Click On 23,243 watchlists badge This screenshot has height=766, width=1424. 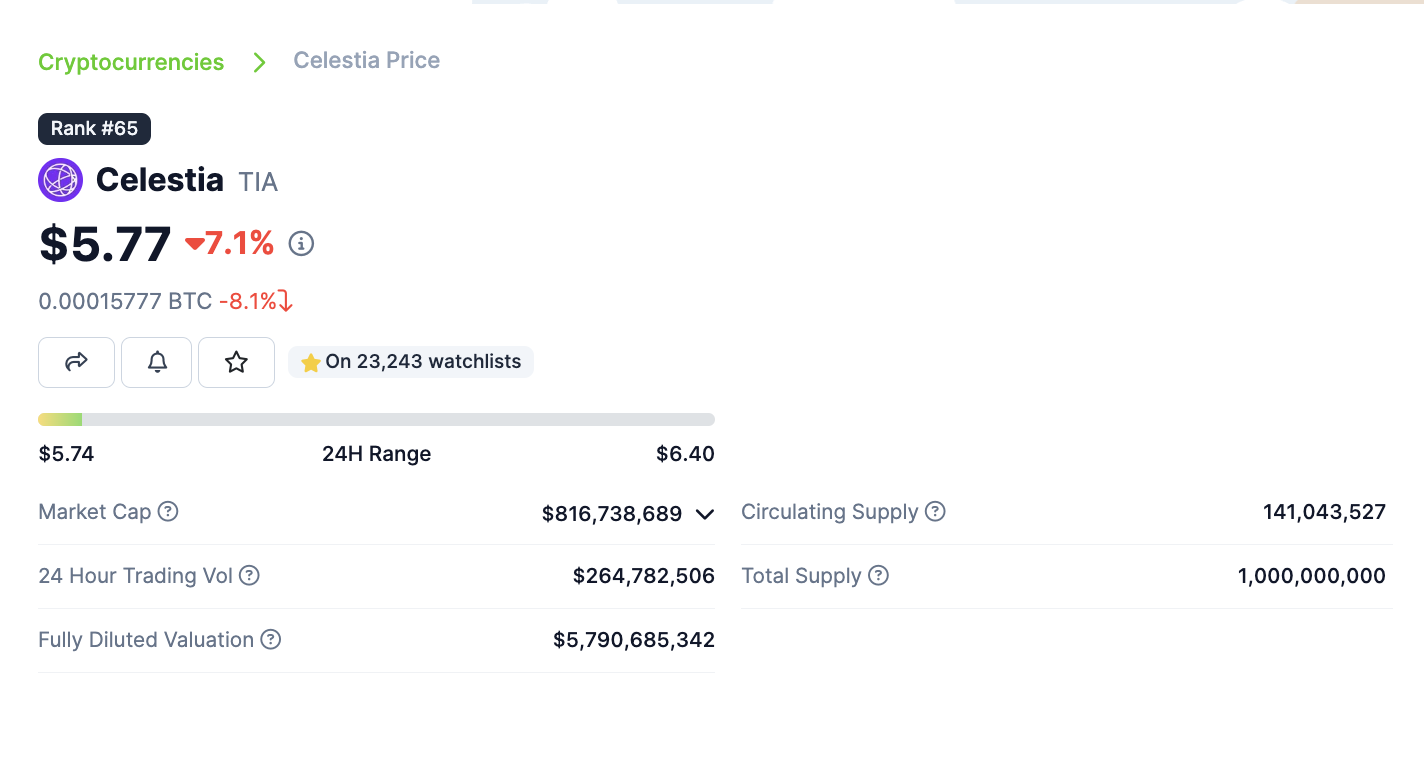[x=411, y=362]
